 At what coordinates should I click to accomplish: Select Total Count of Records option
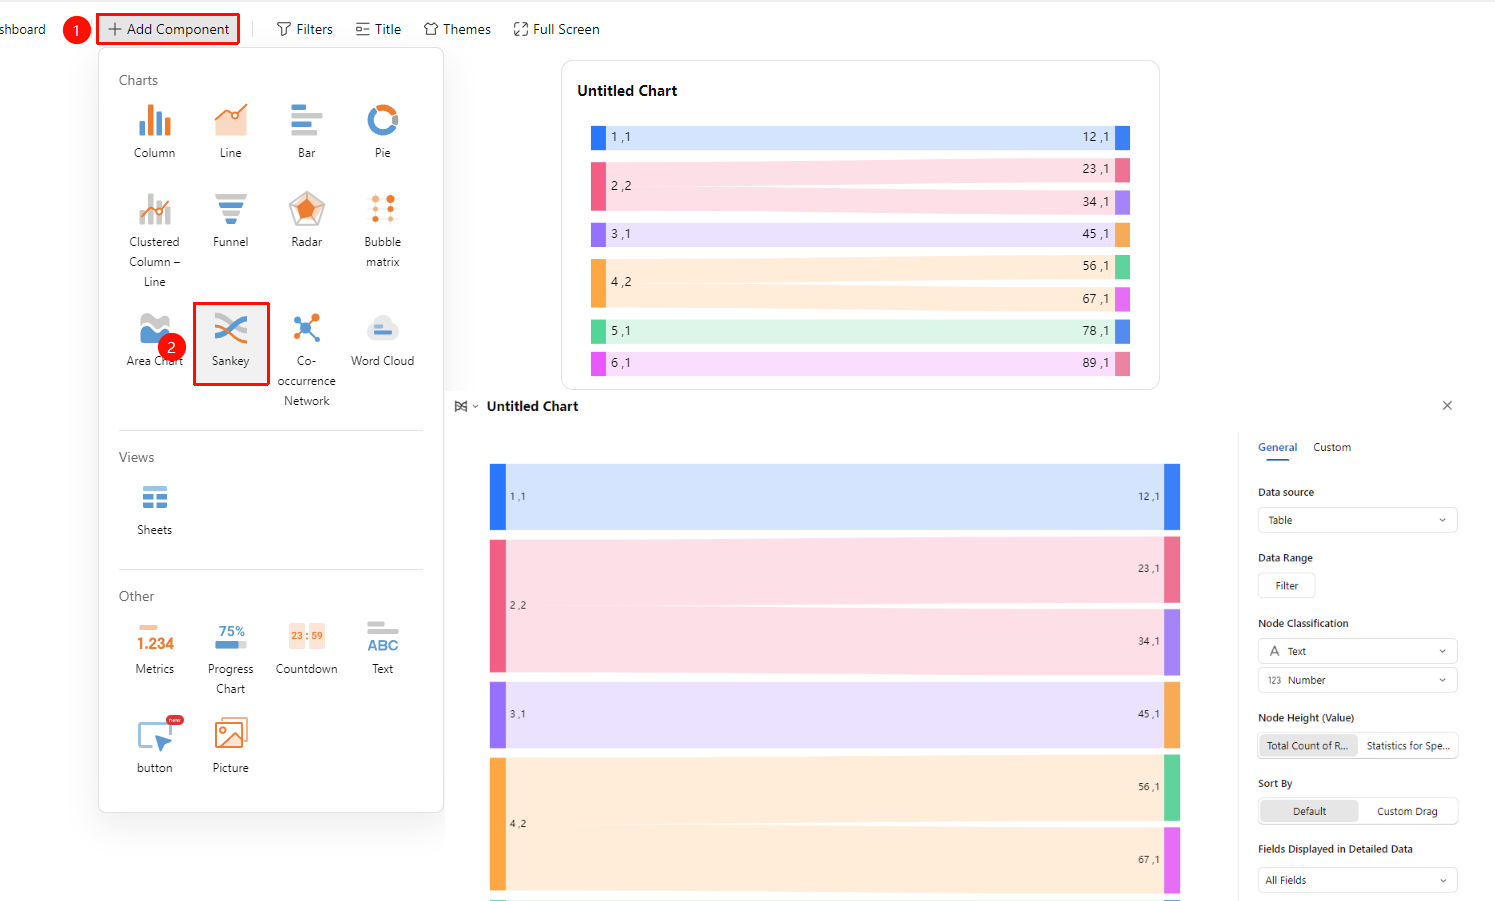[1308, 746]
